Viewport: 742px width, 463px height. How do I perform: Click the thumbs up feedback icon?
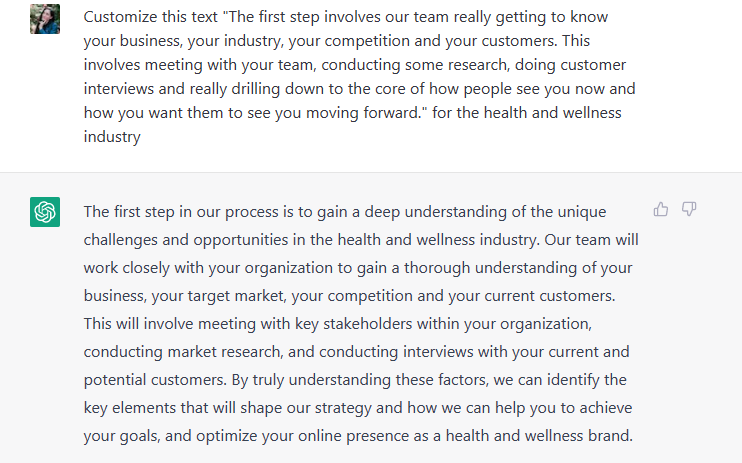click(661, 209)
